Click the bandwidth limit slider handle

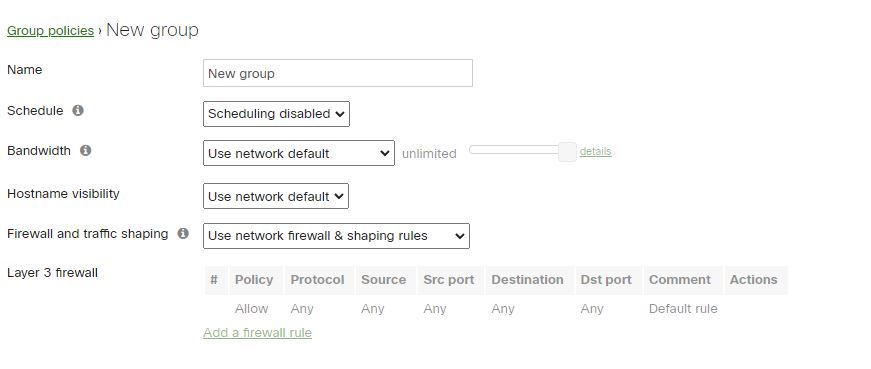[567, 152]
